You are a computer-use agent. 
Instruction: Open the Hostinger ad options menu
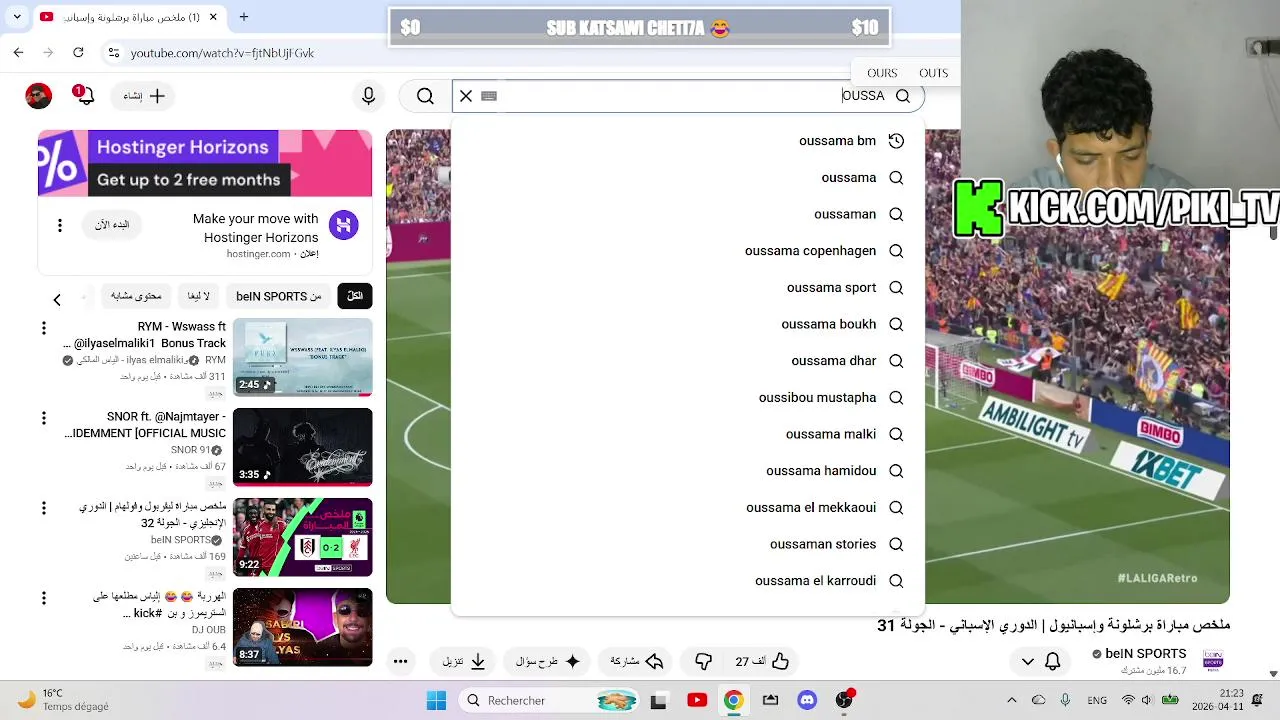click(x=59, y=226)
